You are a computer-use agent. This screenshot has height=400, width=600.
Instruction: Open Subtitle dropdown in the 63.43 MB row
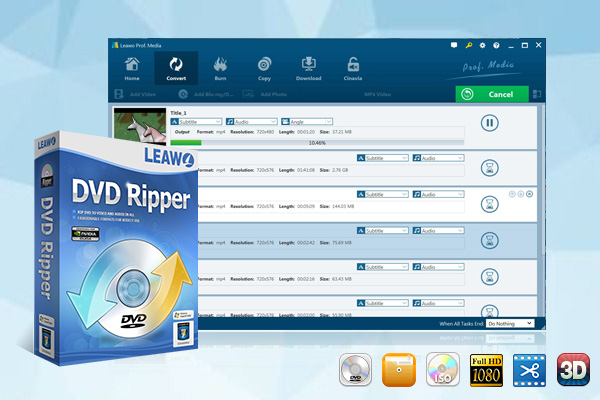pyautogui.click(x=383, y=267)
